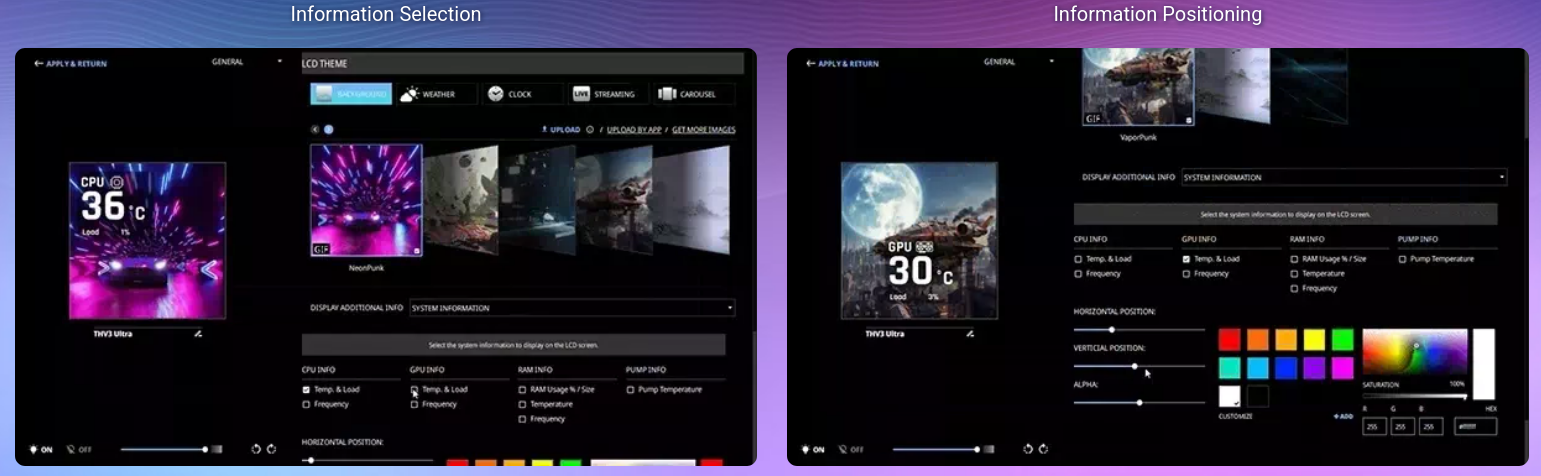1541x476 pixels.
Task: Click the Upload By App link
Action: [635, 129]
